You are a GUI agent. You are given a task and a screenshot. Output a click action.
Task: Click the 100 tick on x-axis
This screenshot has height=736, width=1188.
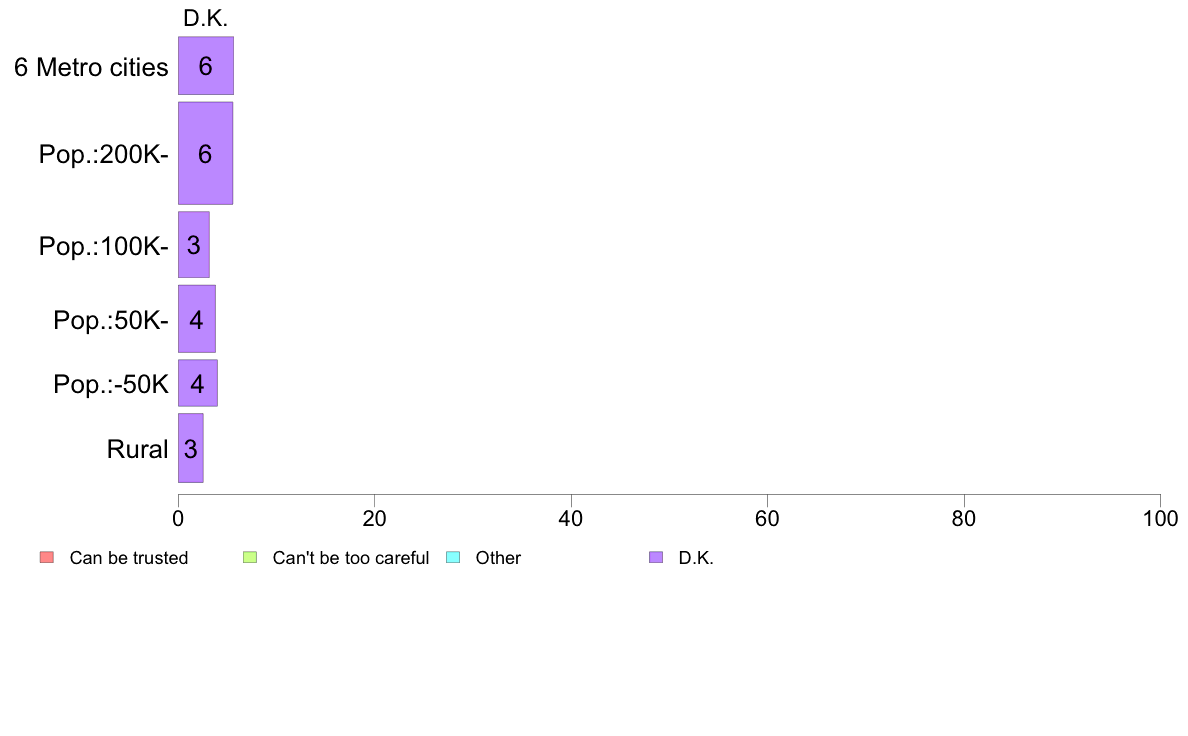pos(1160,519)
